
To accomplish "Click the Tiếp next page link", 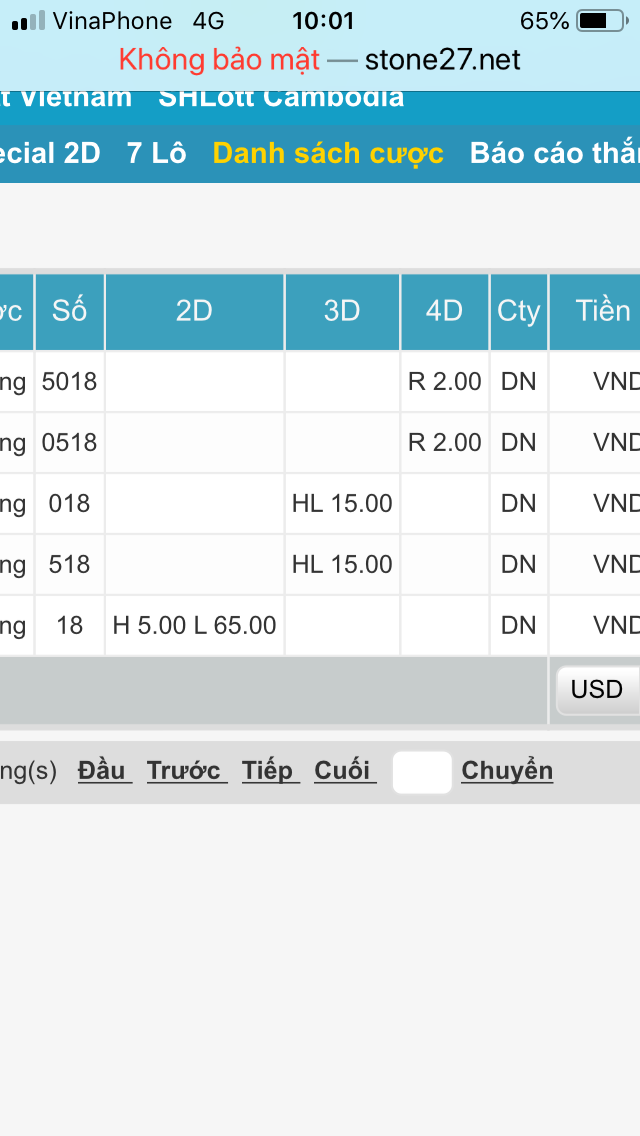I will 270,771.
